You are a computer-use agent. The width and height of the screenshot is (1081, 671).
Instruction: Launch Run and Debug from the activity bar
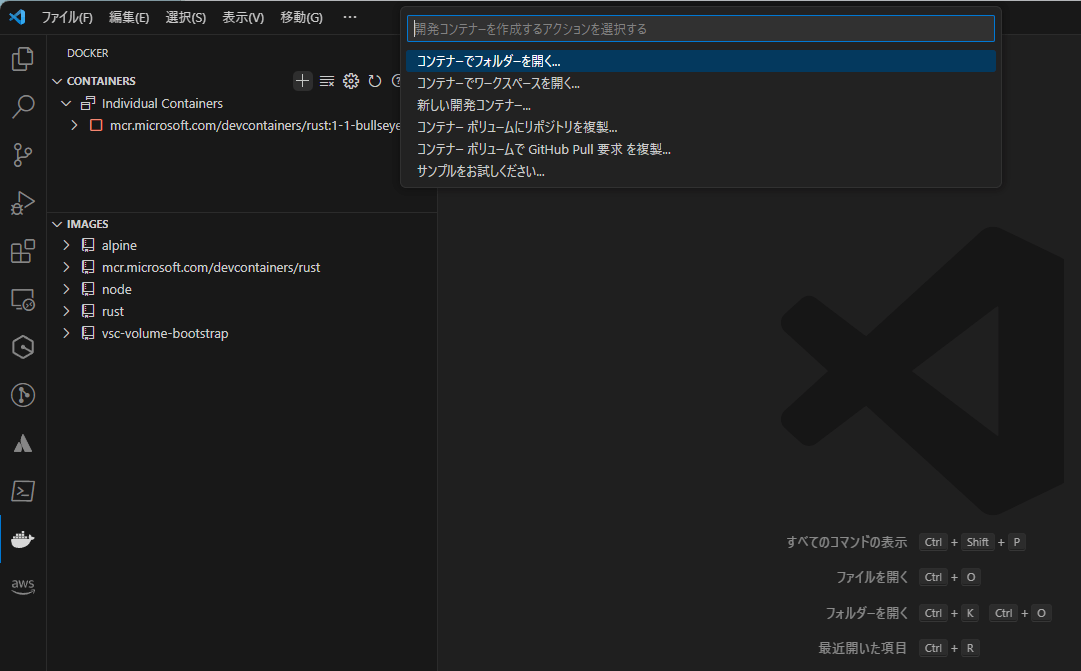tap(23, 203)
